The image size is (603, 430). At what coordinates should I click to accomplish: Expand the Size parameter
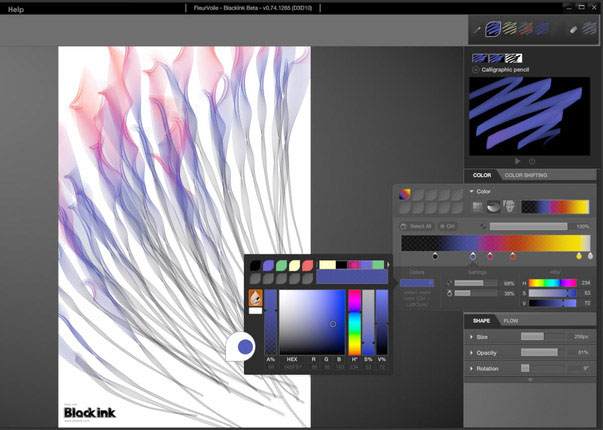pyautogui.click(x=471, y=337)
